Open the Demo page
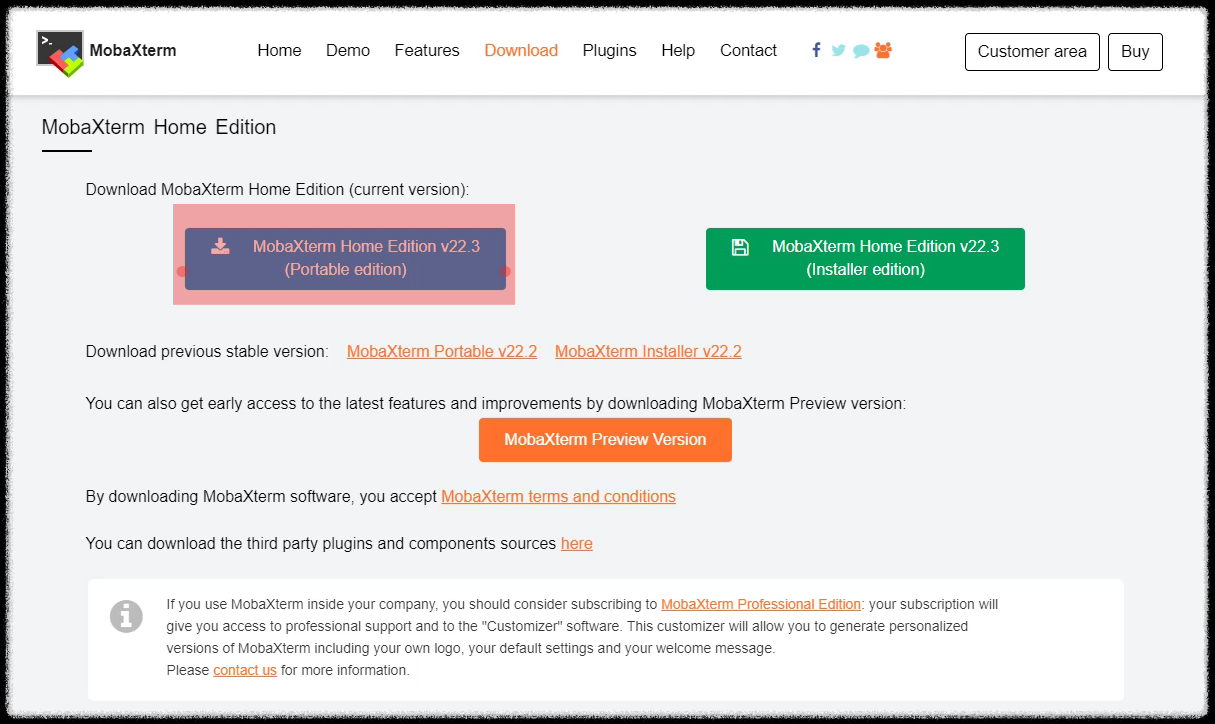1215x724 pixels. point(348,51)
